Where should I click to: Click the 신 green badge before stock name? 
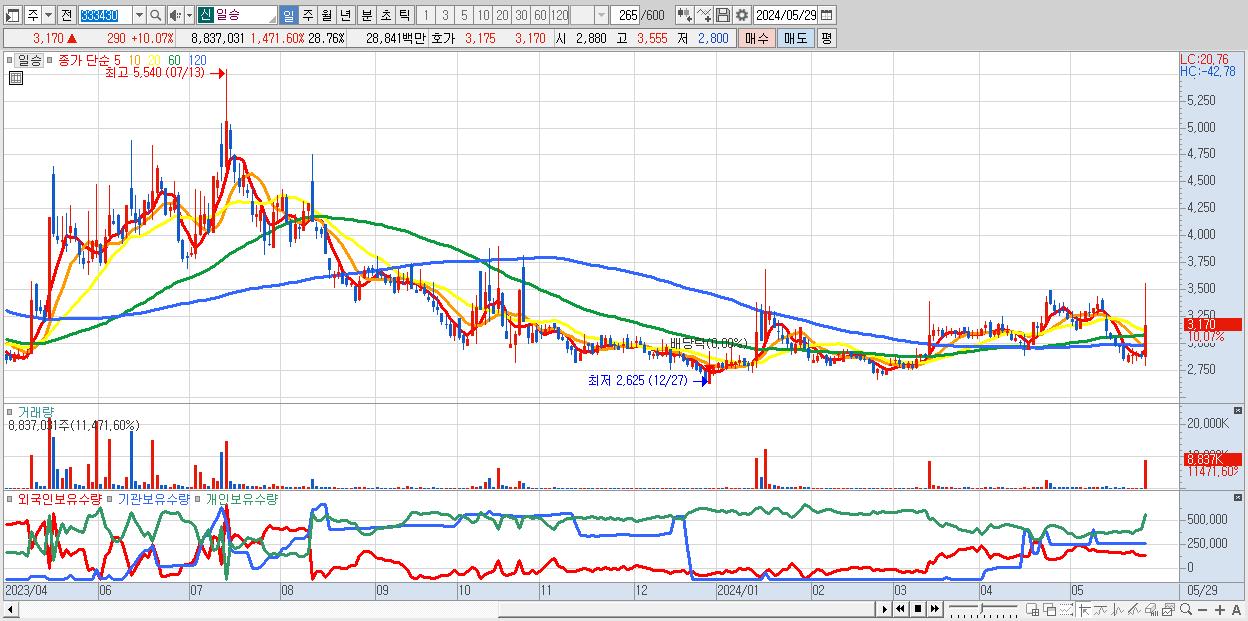[x=205, y=15]
